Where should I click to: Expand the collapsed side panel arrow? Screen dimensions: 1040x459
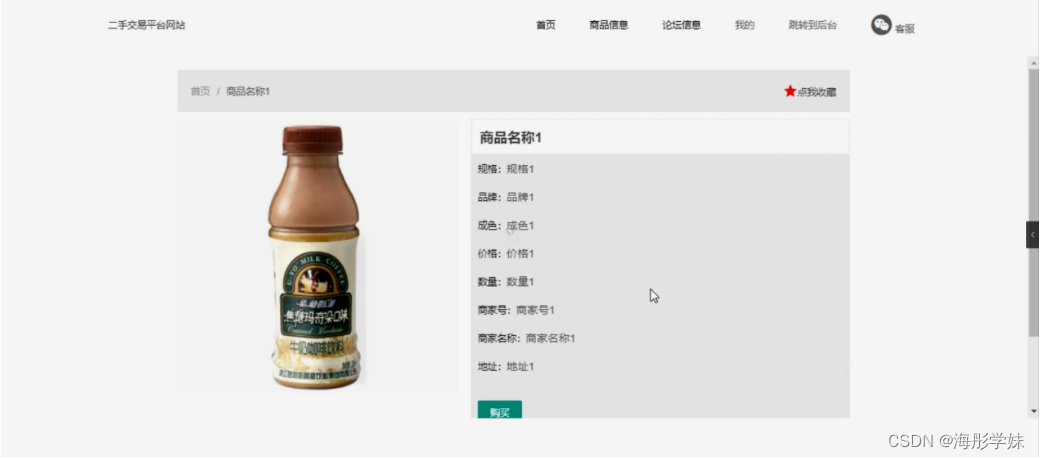(1032, 235)
